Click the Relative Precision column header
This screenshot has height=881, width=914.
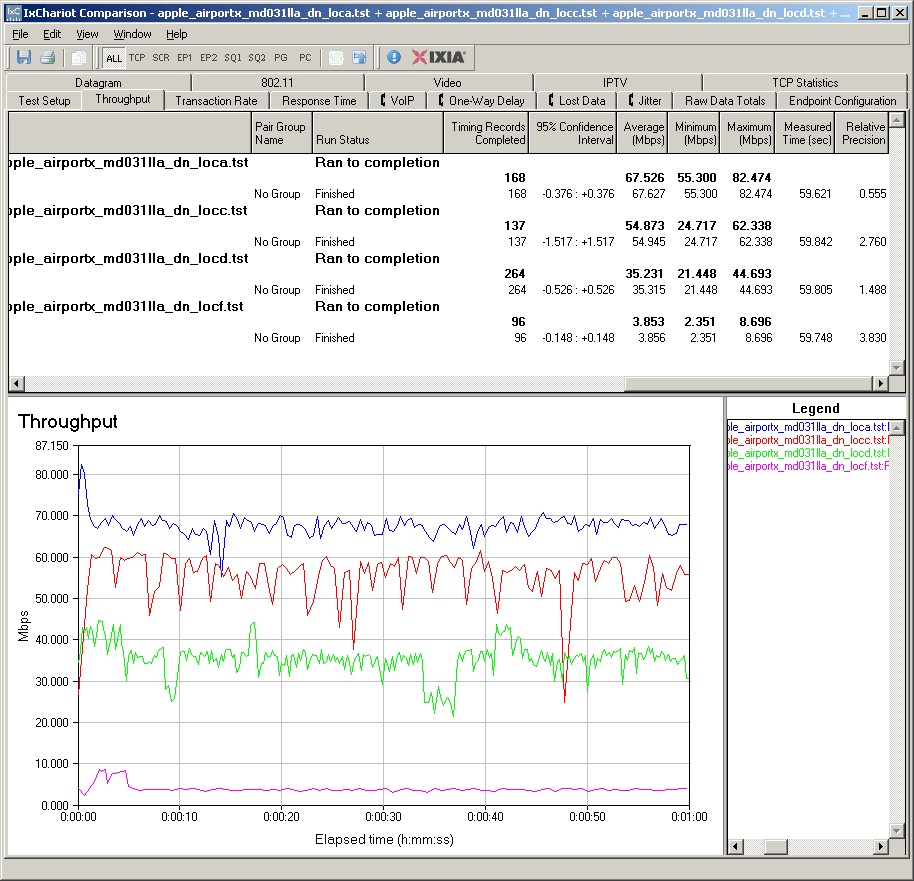pyautogui.click(x=862, y=133)
